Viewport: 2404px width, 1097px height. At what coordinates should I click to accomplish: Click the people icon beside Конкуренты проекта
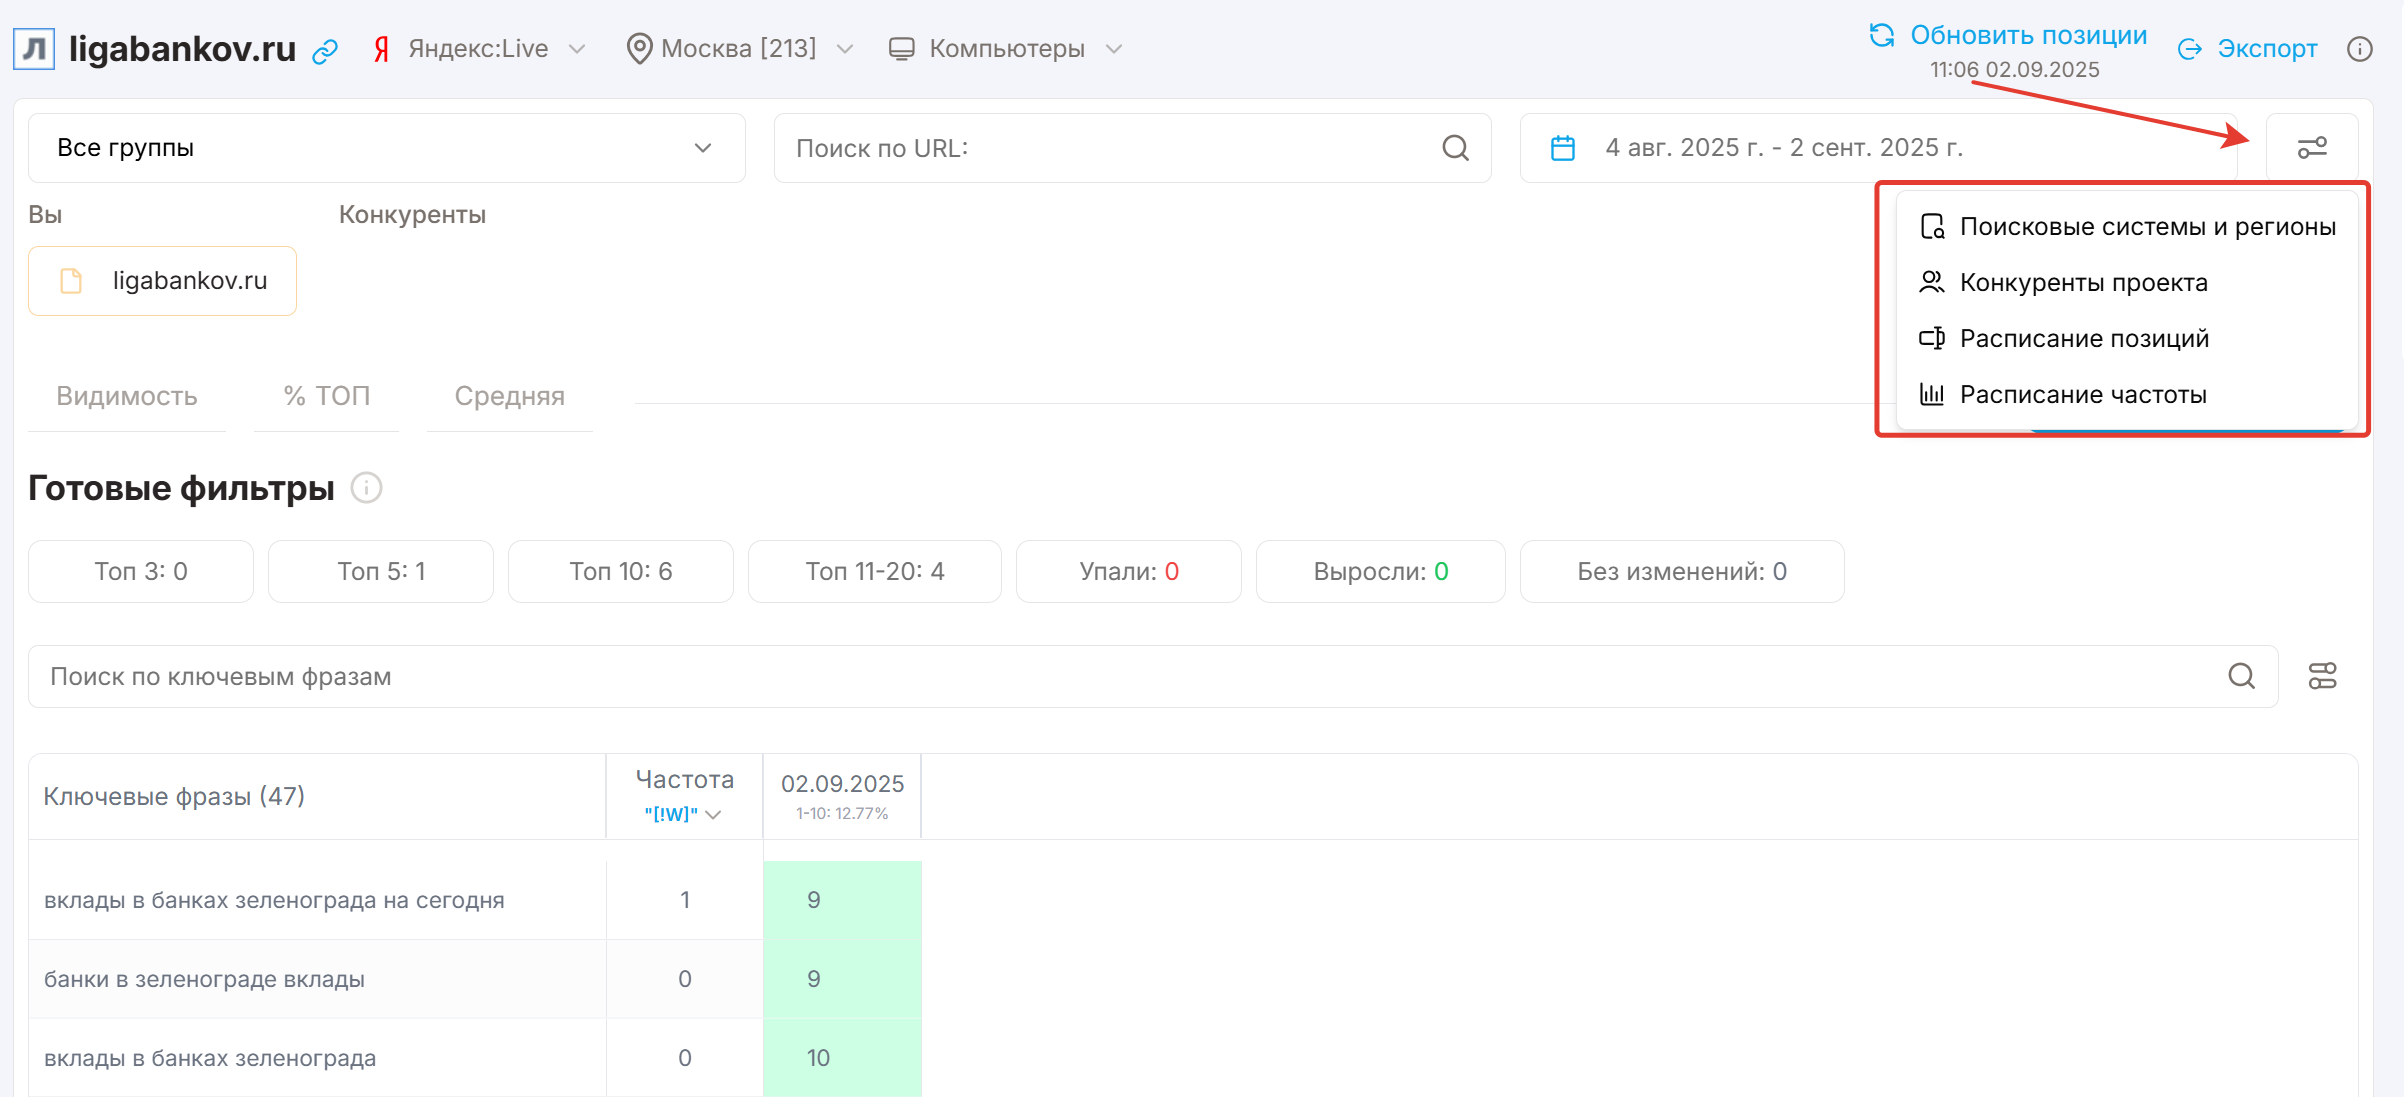[x=1932, y=282]
